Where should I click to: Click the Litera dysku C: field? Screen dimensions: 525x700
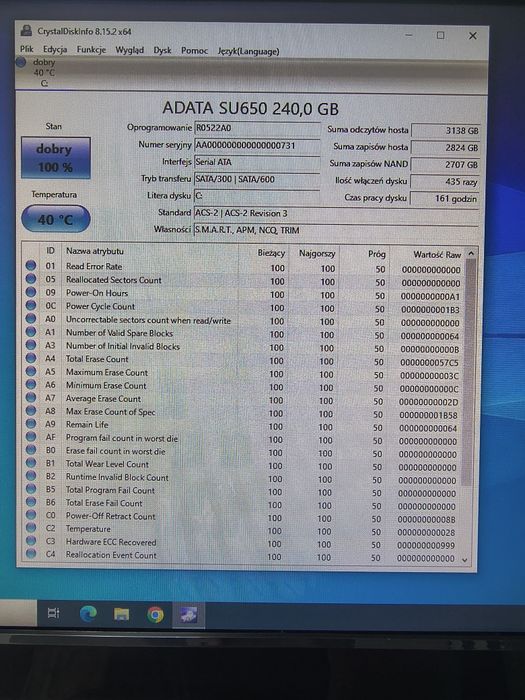point(257,196)
